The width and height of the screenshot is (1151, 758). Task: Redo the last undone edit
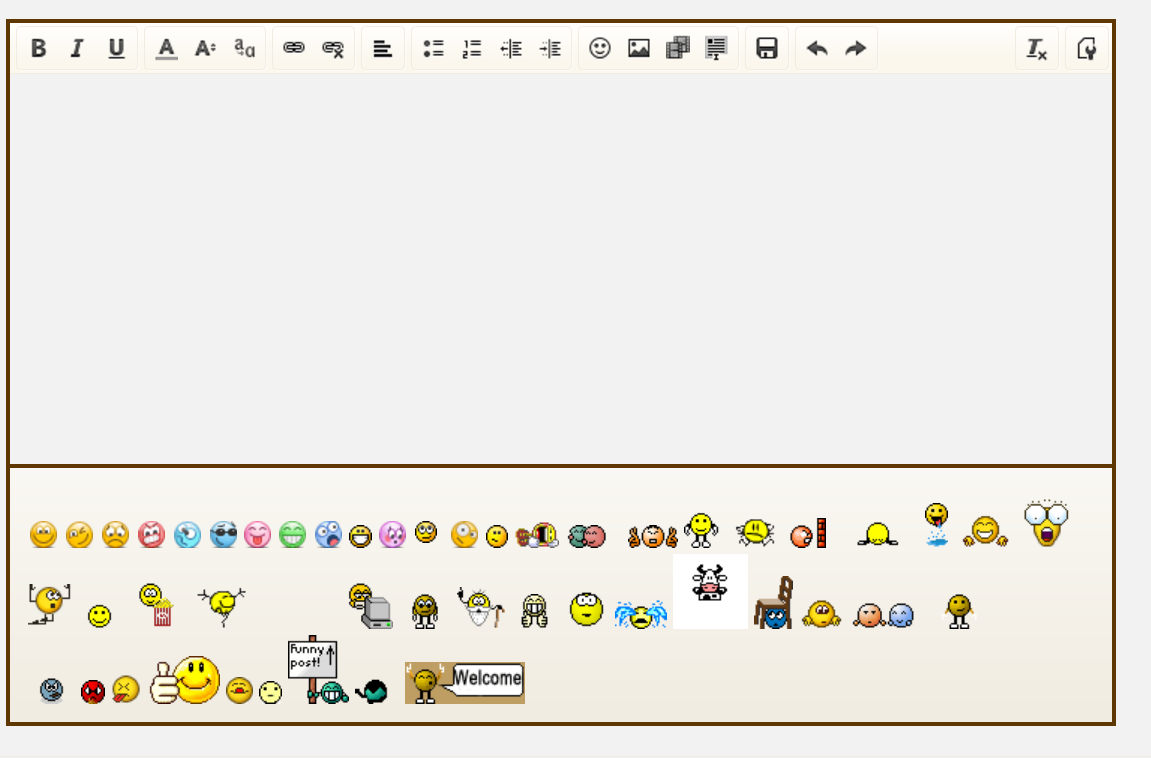[855, 48]
